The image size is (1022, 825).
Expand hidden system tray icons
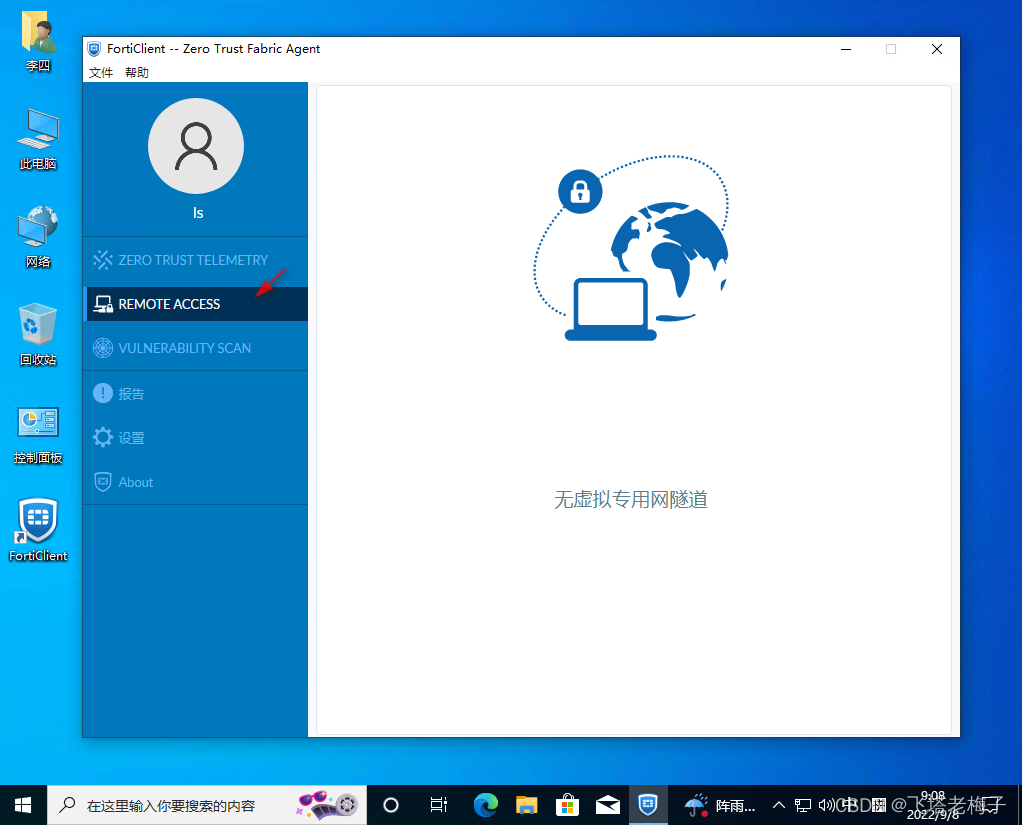778,805
